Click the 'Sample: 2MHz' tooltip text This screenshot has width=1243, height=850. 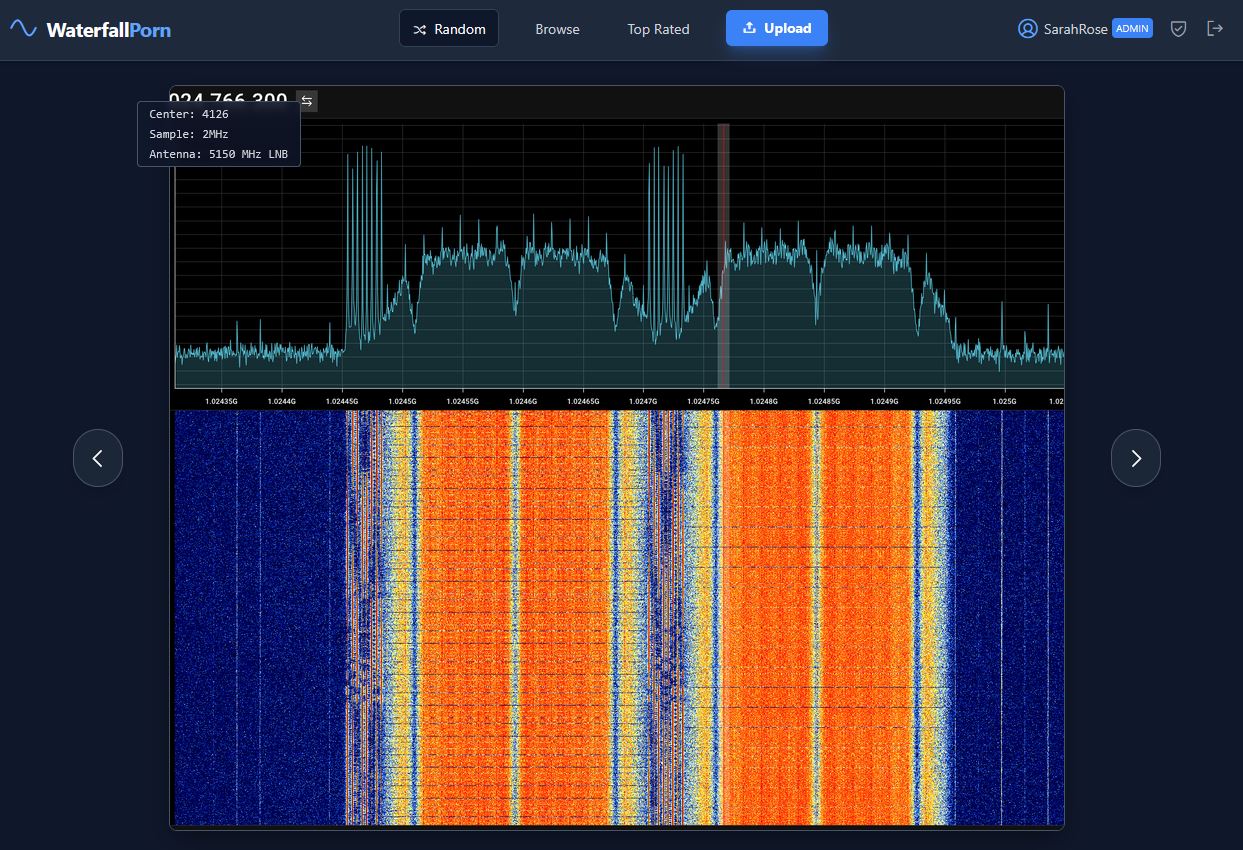pyautogui.click(x=189, y=134)
